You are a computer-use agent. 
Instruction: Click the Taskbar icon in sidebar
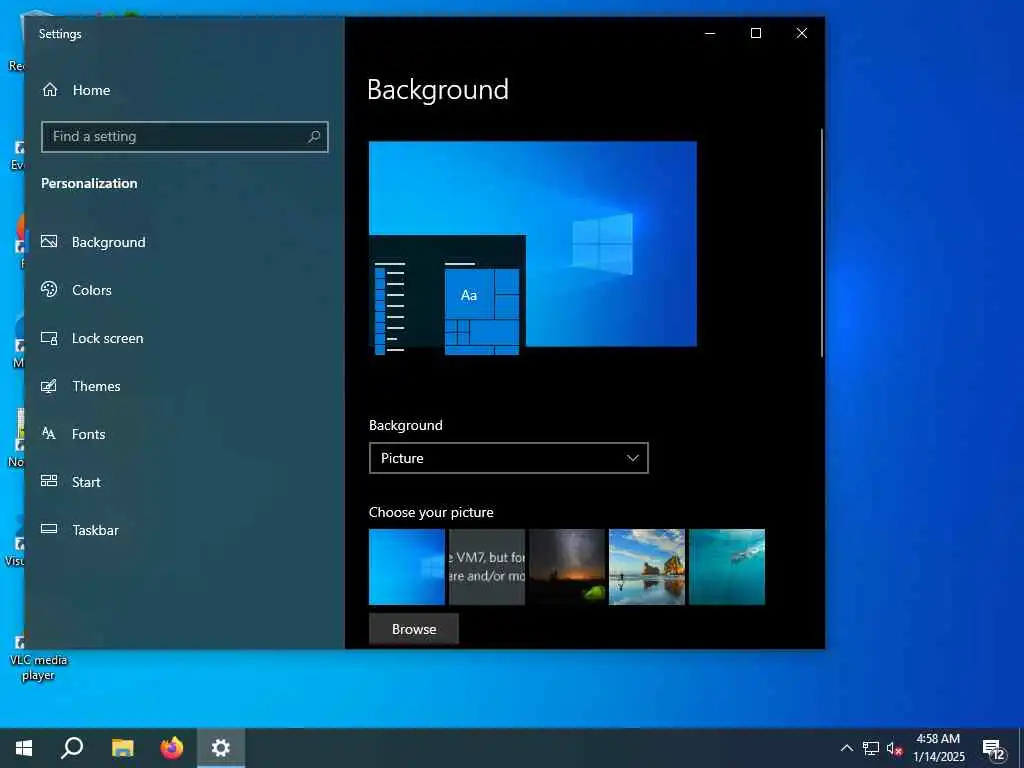click(49, 529)
